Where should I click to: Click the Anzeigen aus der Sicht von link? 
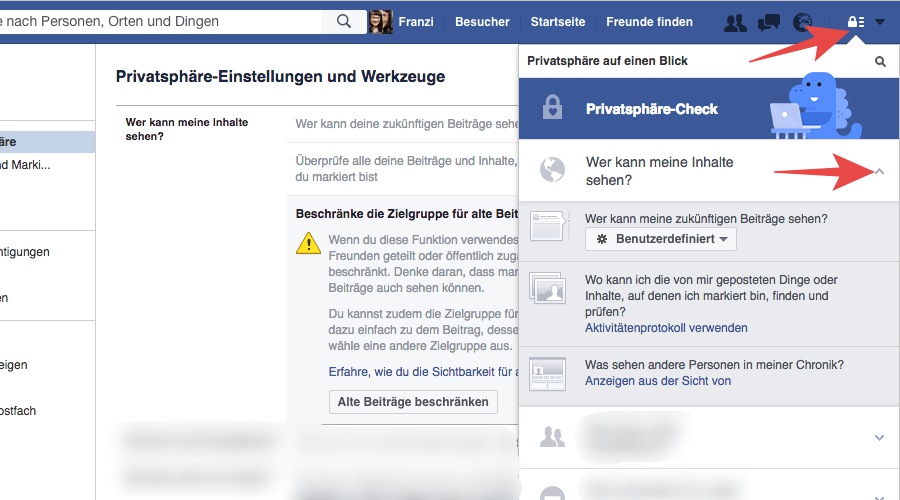click(x=658, y=381)
